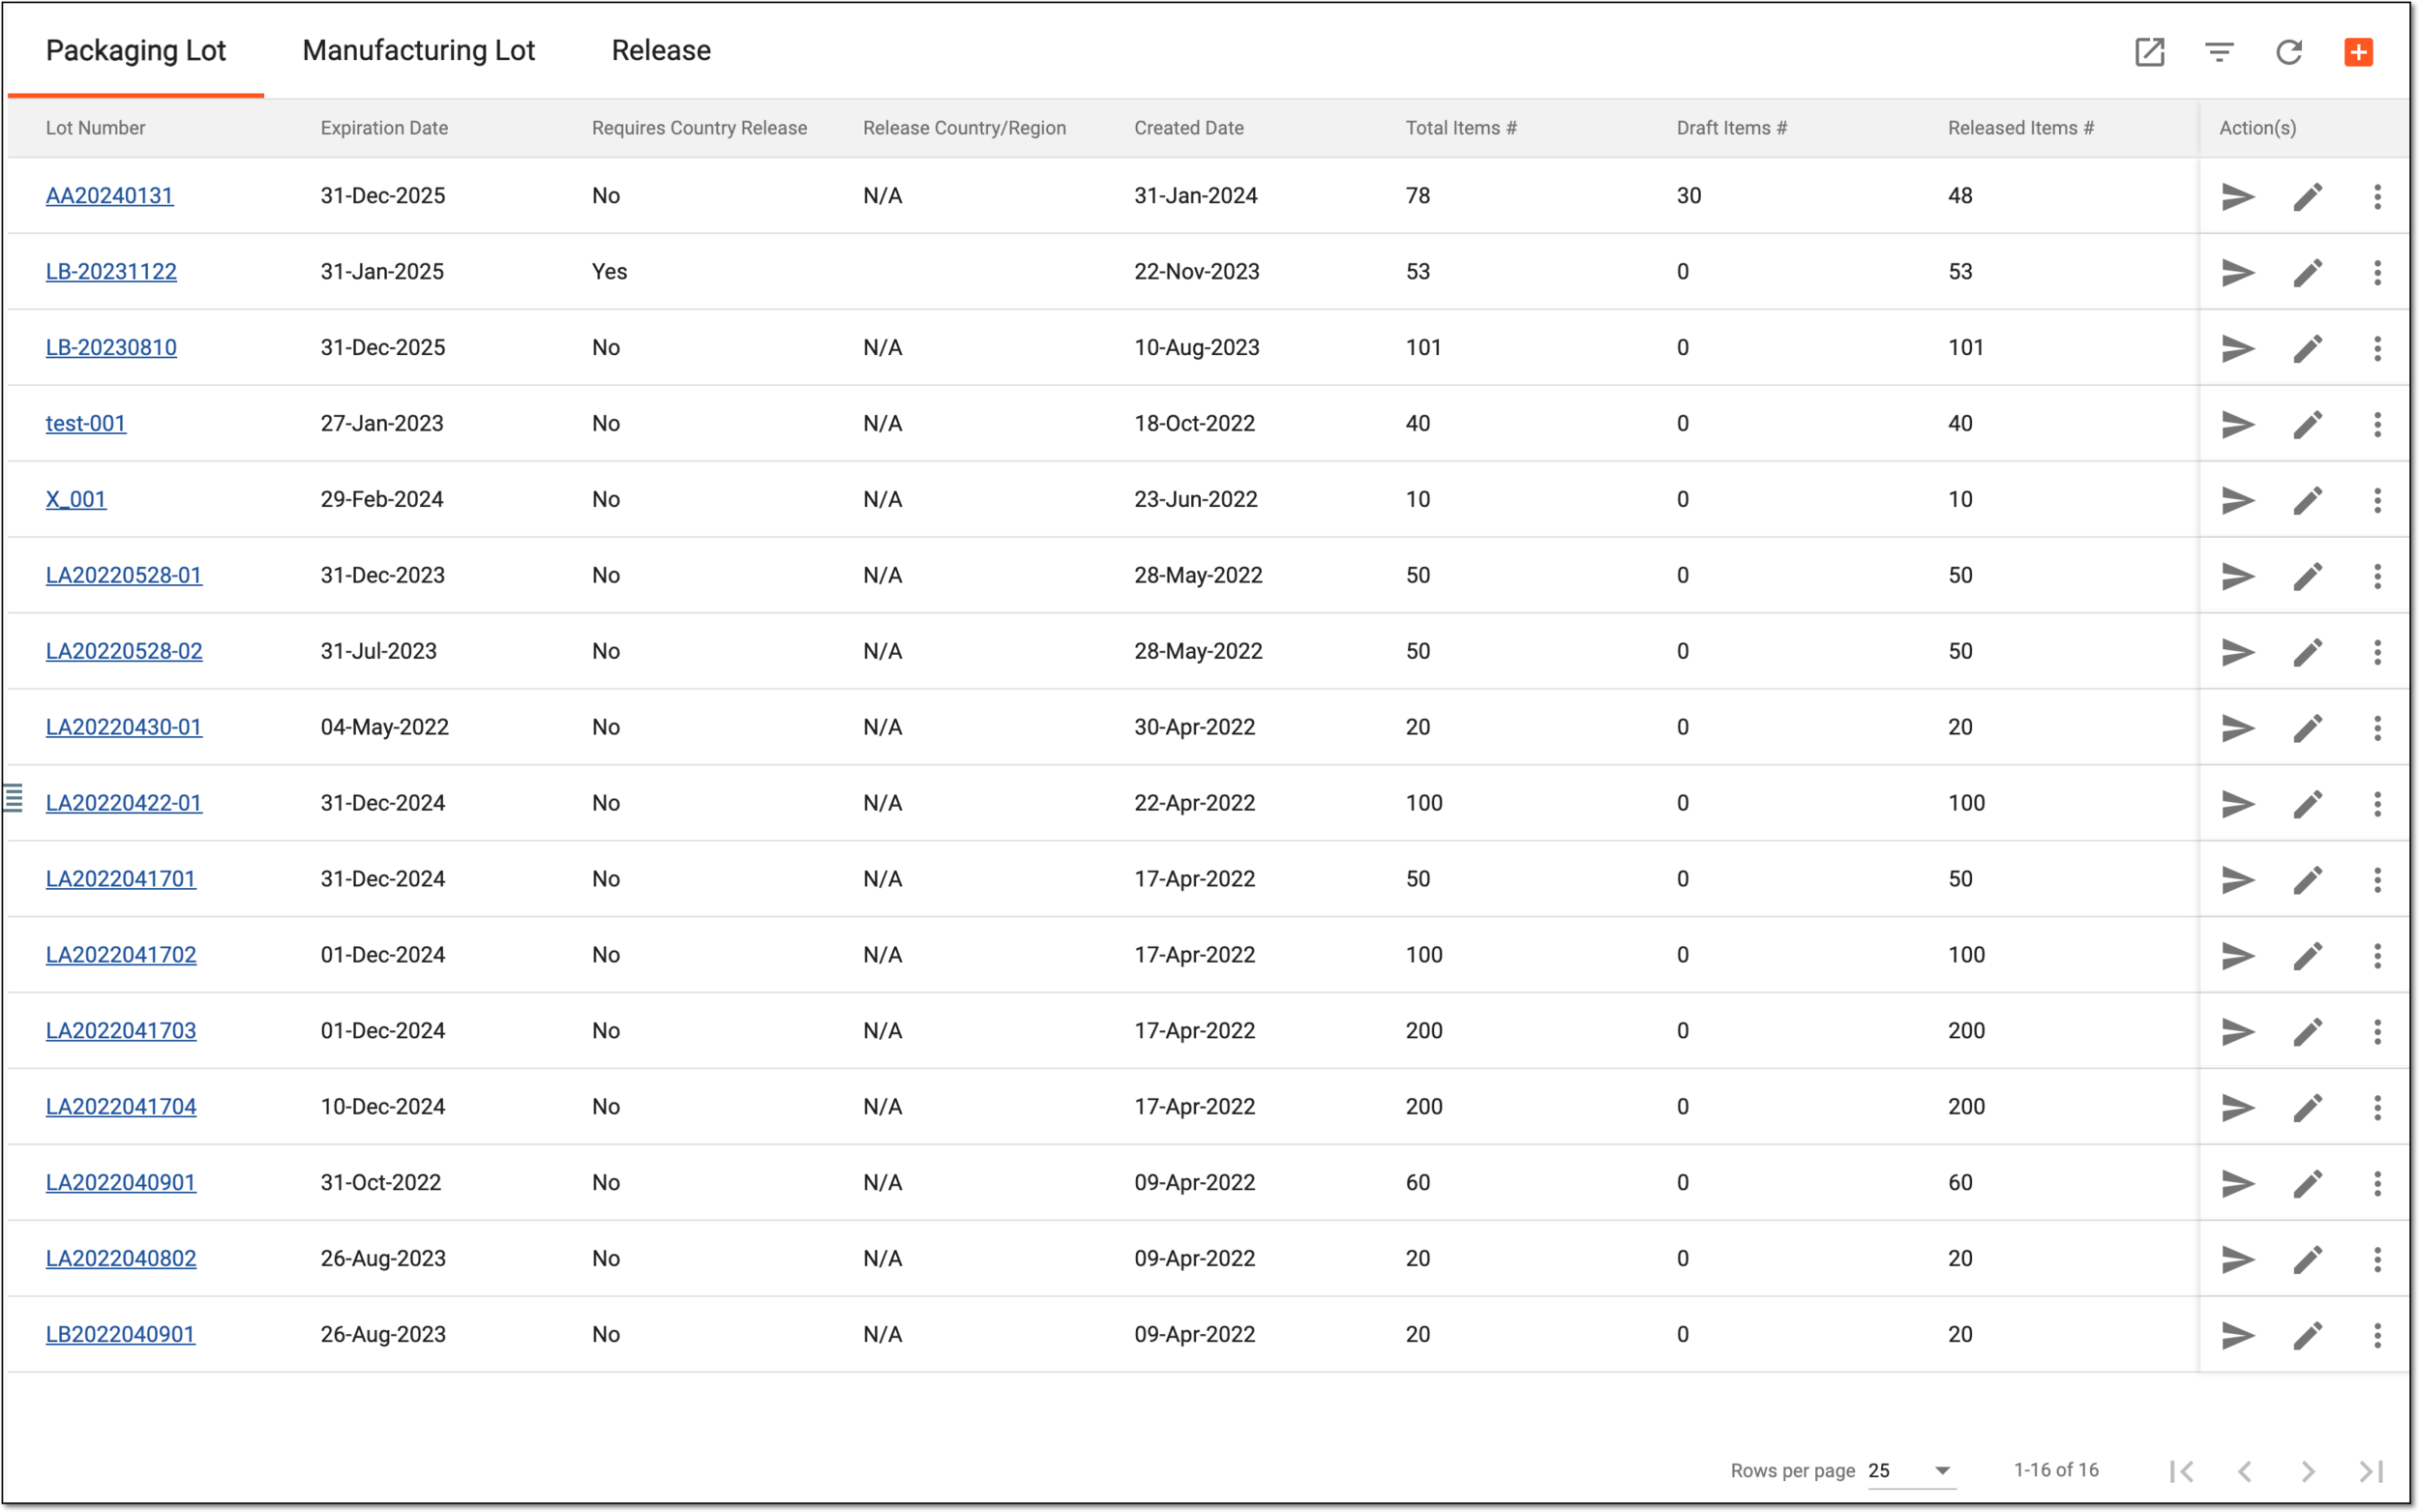Sort by the Expiration Date column header

tap(384, 128)
